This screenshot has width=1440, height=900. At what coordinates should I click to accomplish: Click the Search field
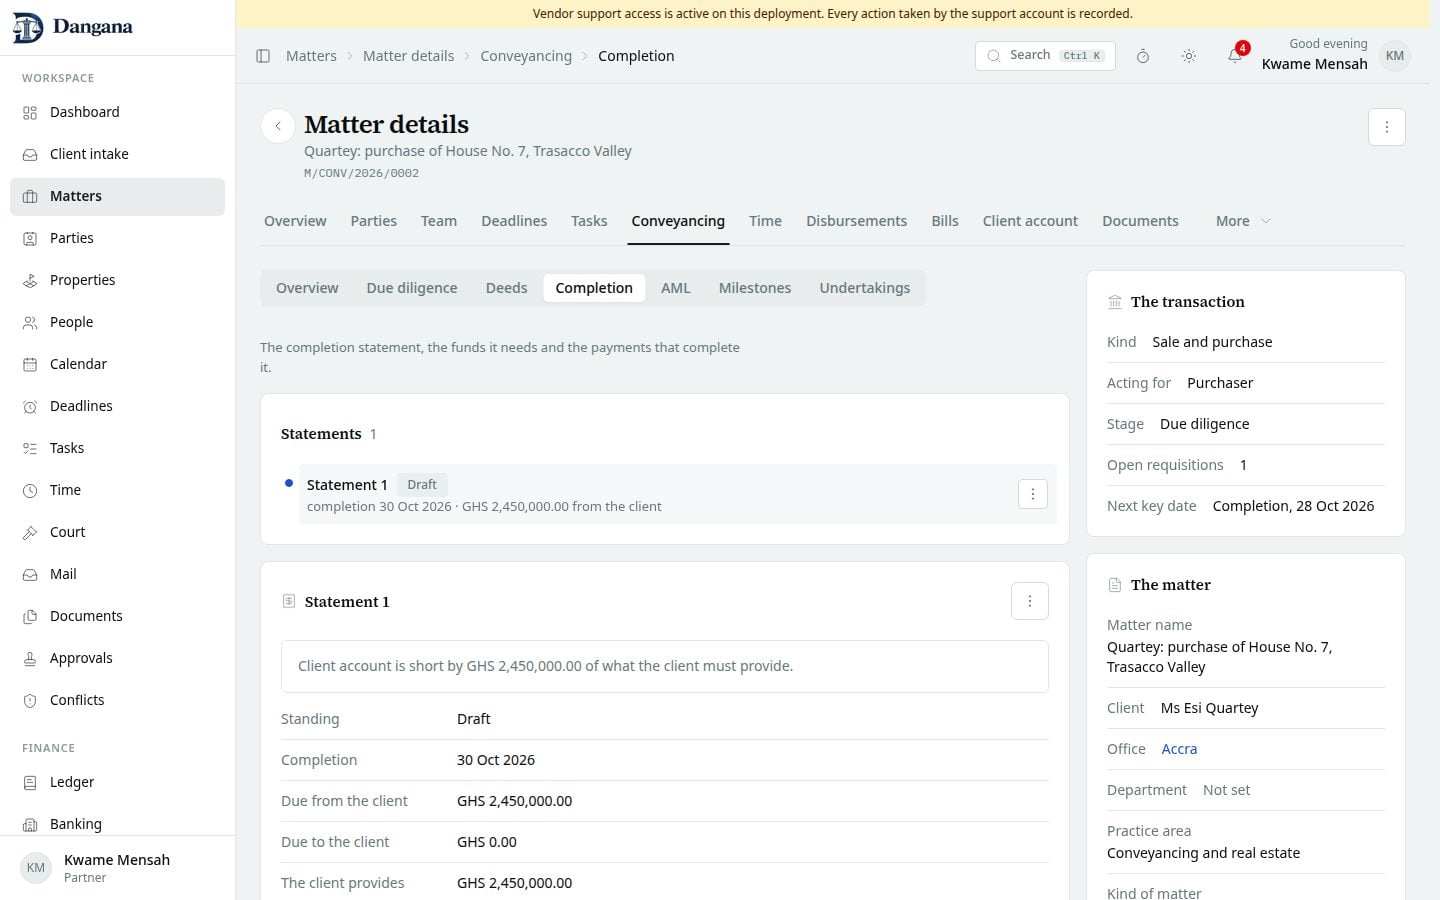[1045, 56]
